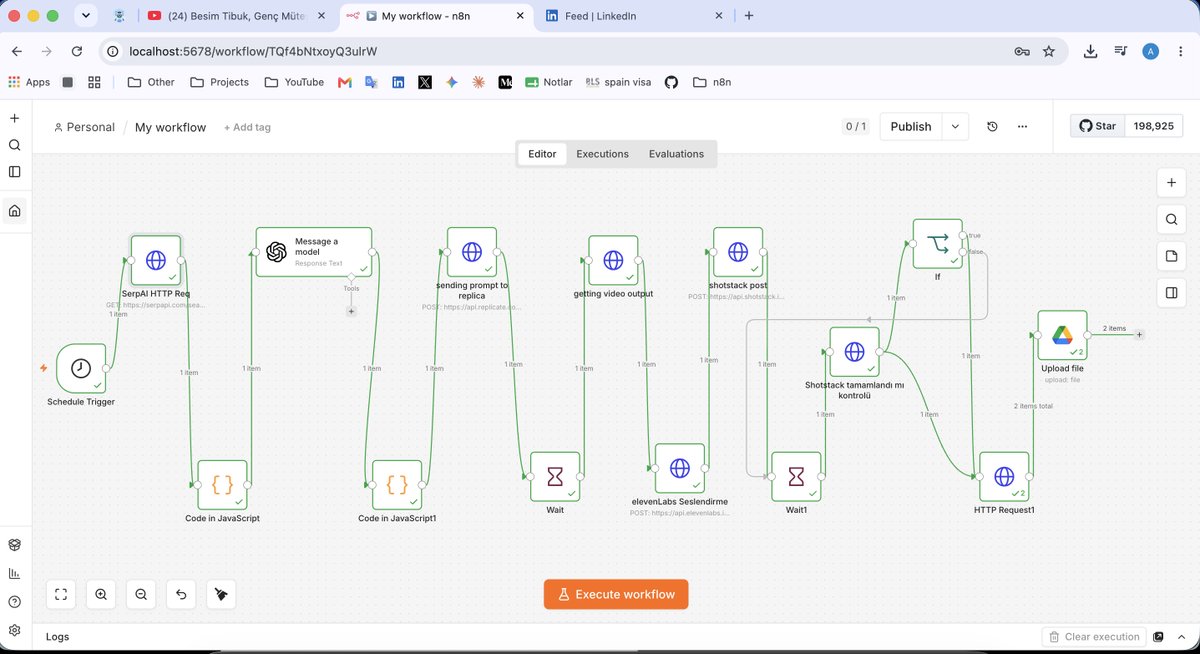Select the sending prompt to replica node
The image size is (1200, 654).
472,252
